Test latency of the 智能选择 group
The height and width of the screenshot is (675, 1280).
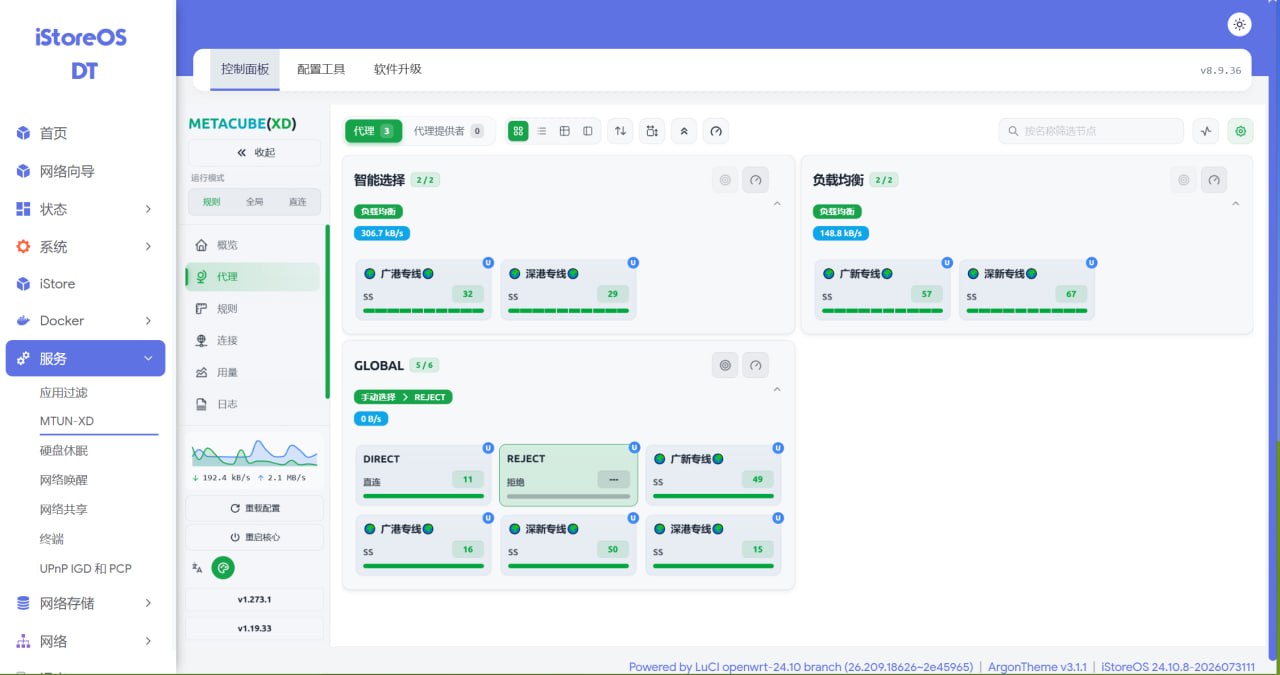[756, 180]
